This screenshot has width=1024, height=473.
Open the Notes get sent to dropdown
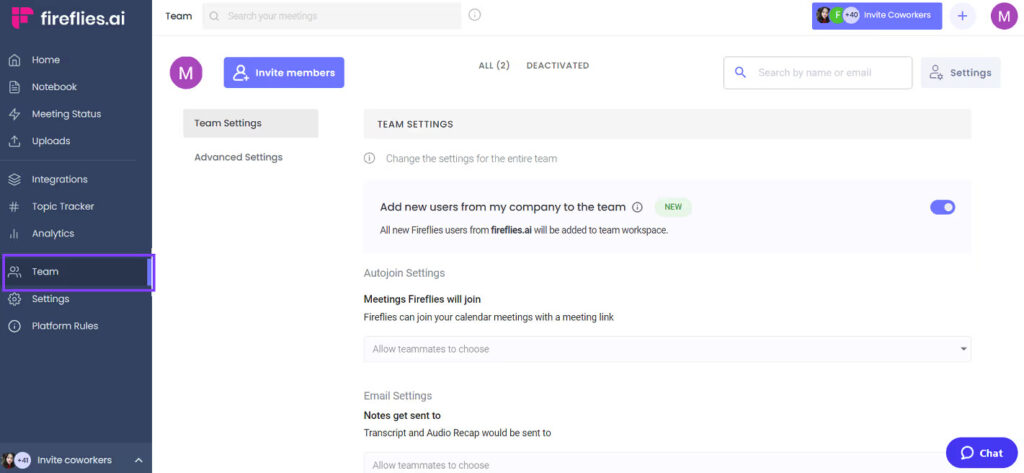(x=666, y=464)
